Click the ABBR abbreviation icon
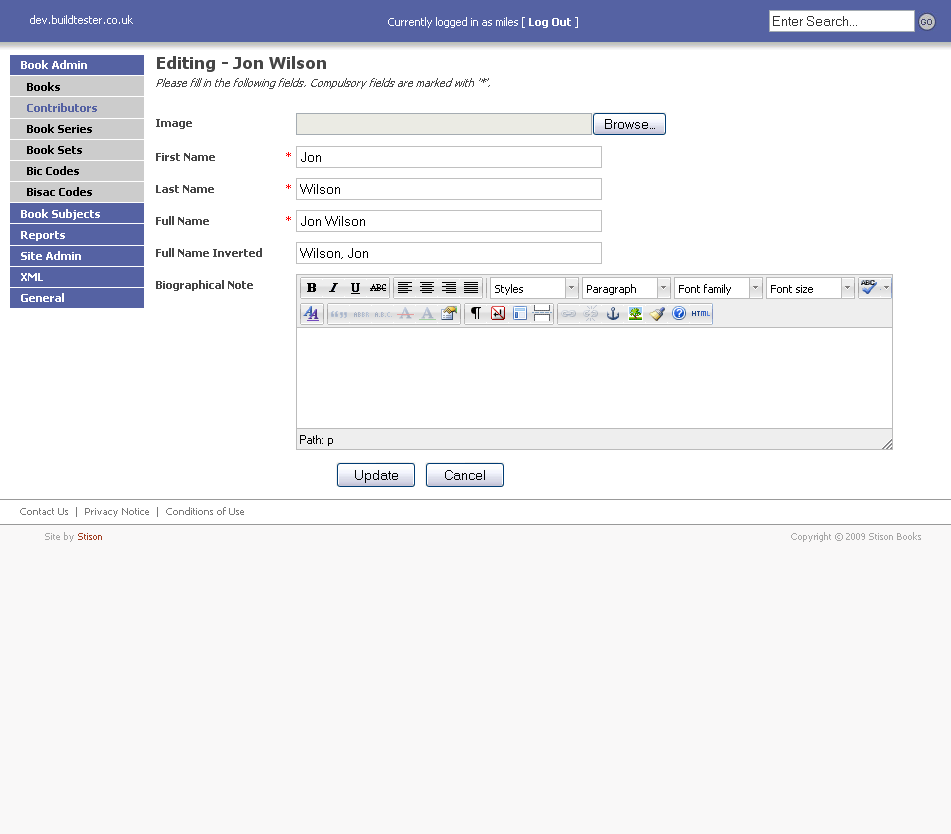The width and height of the screenshot is (951, 834). [361, 314]
